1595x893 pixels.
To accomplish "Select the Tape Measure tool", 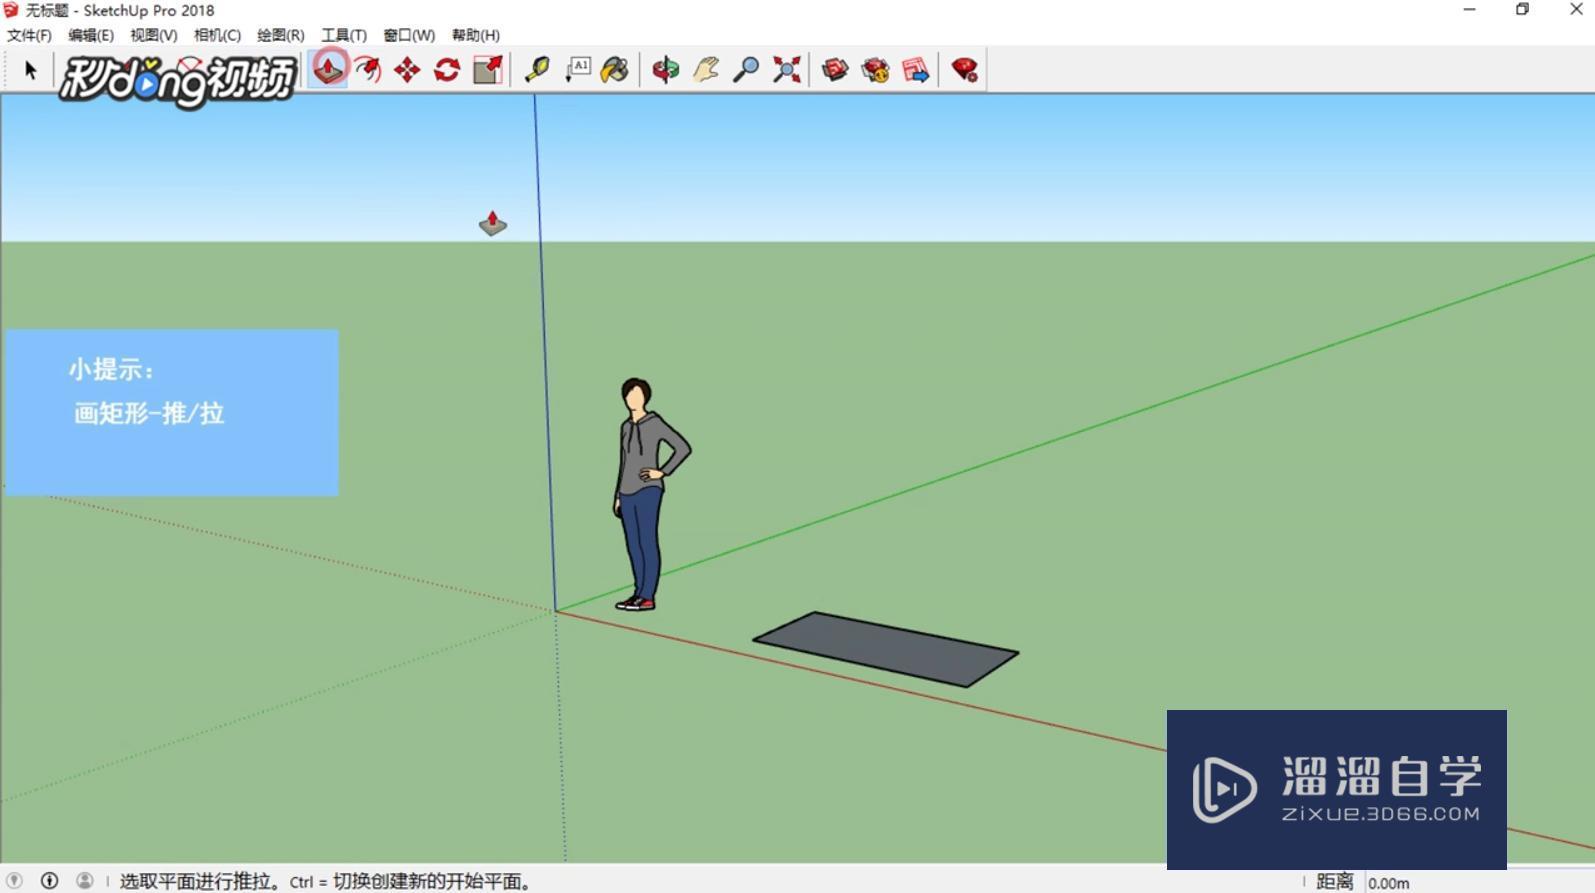I will pos(537,69).
